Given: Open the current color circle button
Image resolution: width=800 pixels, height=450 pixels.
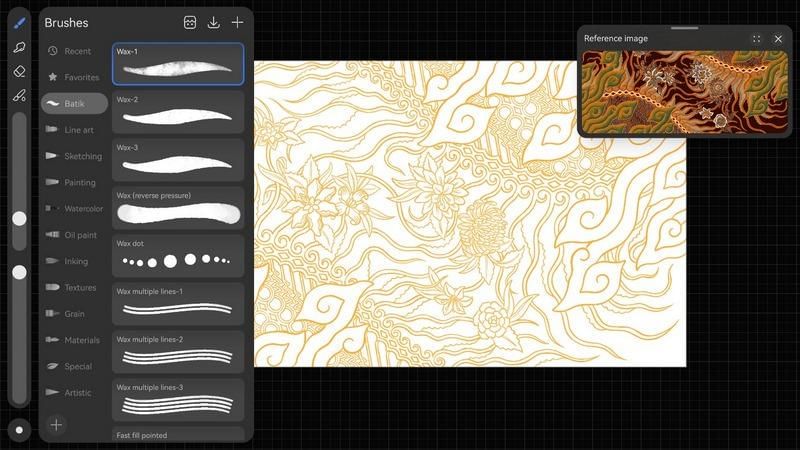Looking at the screenshot, I should pyautogui.click(x=19, y=430).
